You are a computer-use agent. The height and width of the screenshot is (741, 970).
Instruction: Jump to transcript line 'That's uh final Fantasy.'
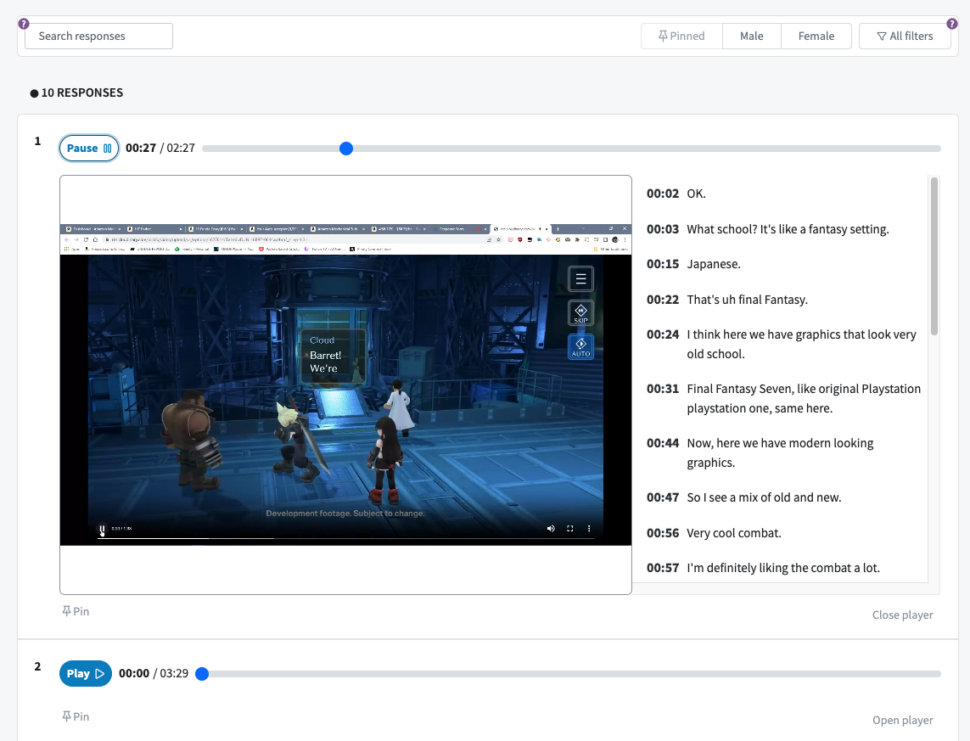(x=727, y=299)
